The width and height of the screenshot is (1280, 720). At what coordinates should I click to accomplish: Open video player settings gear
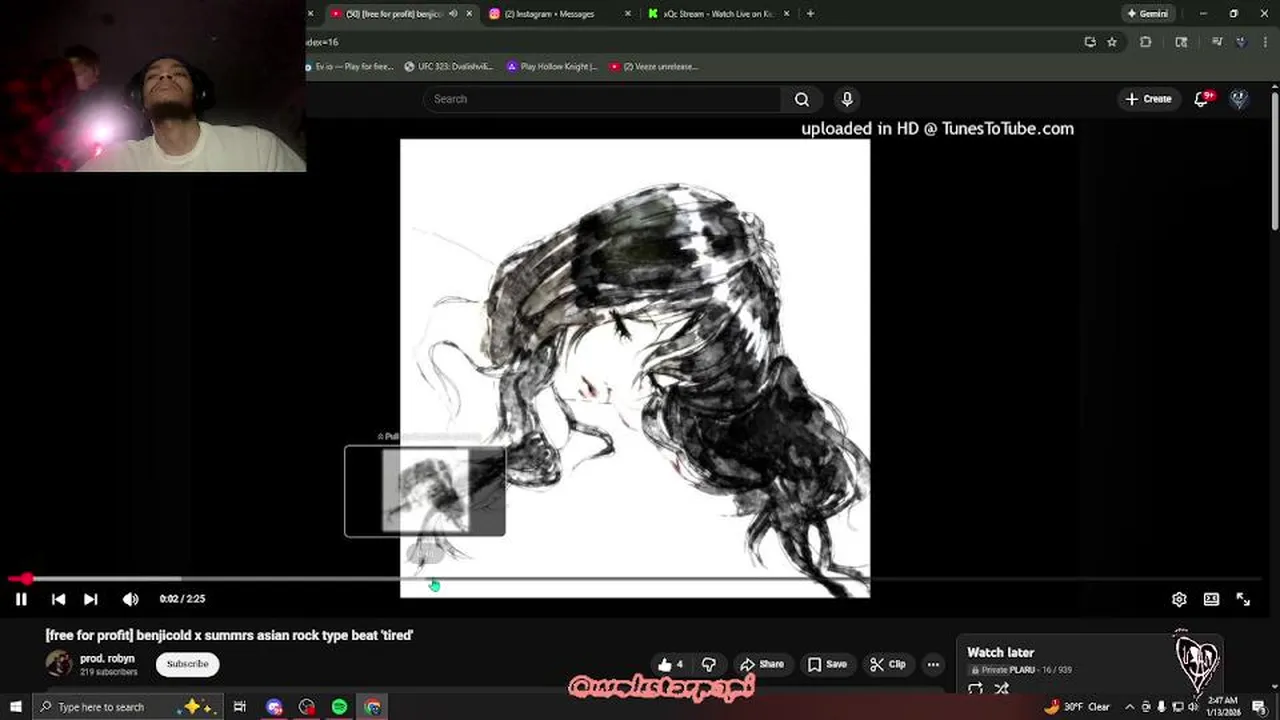tap(1179, 599)
